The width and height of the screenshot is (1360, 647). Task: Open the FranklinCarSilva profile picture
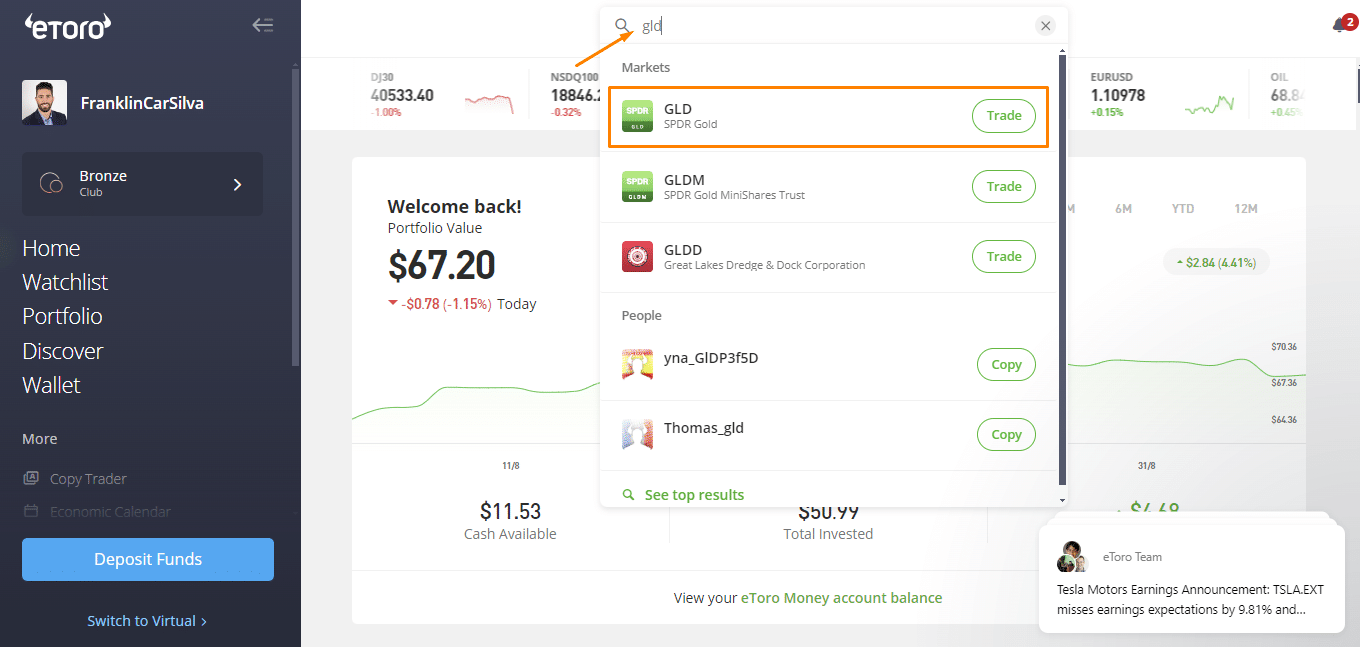click(x=44, y=103)
